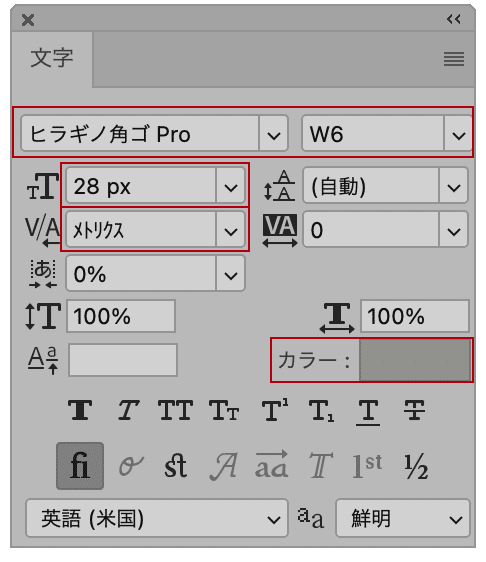Image resolution: width=486 pixels, height=562 pixels.
Task: Open the text color swatch
Action: [415, 360]
